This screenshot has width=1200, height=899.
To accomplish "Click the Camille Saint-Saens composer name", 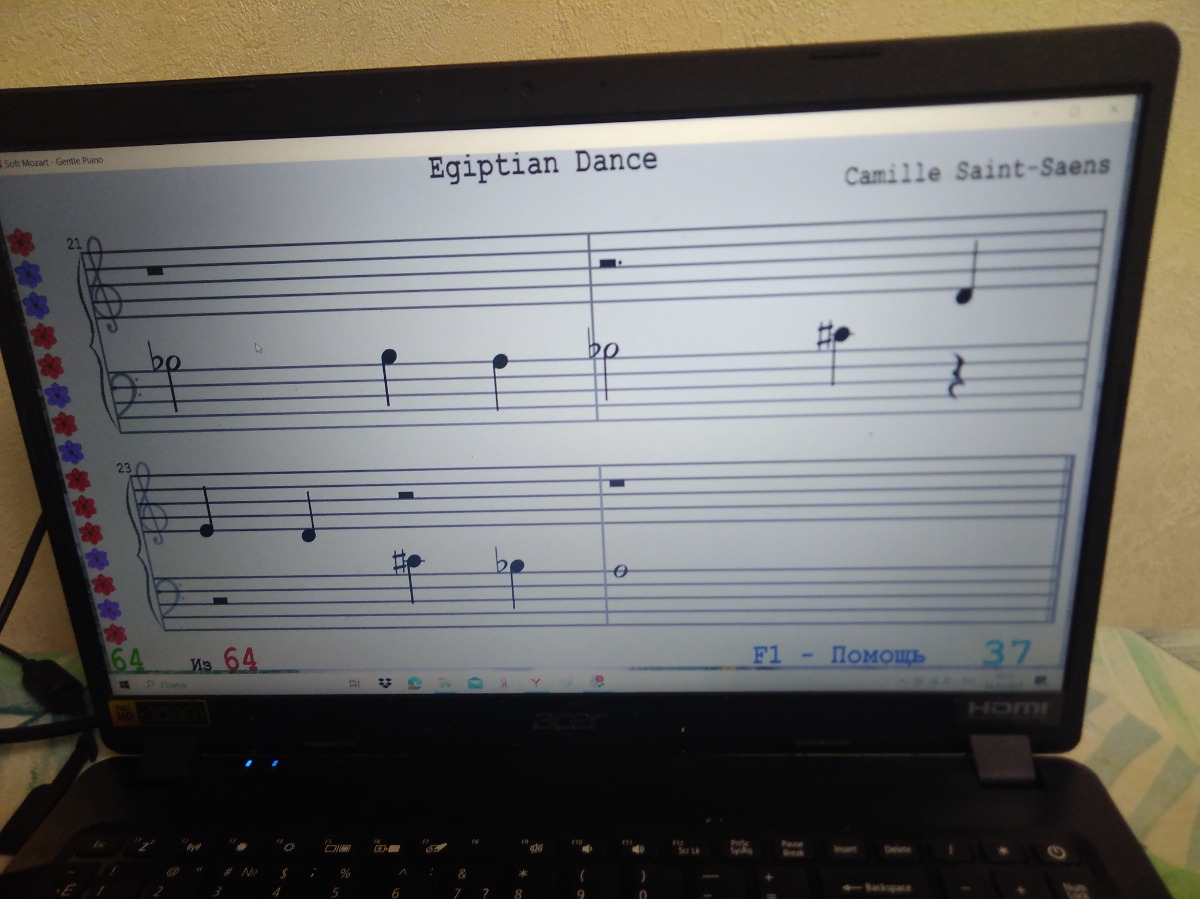I will click(x=977, y=170).
